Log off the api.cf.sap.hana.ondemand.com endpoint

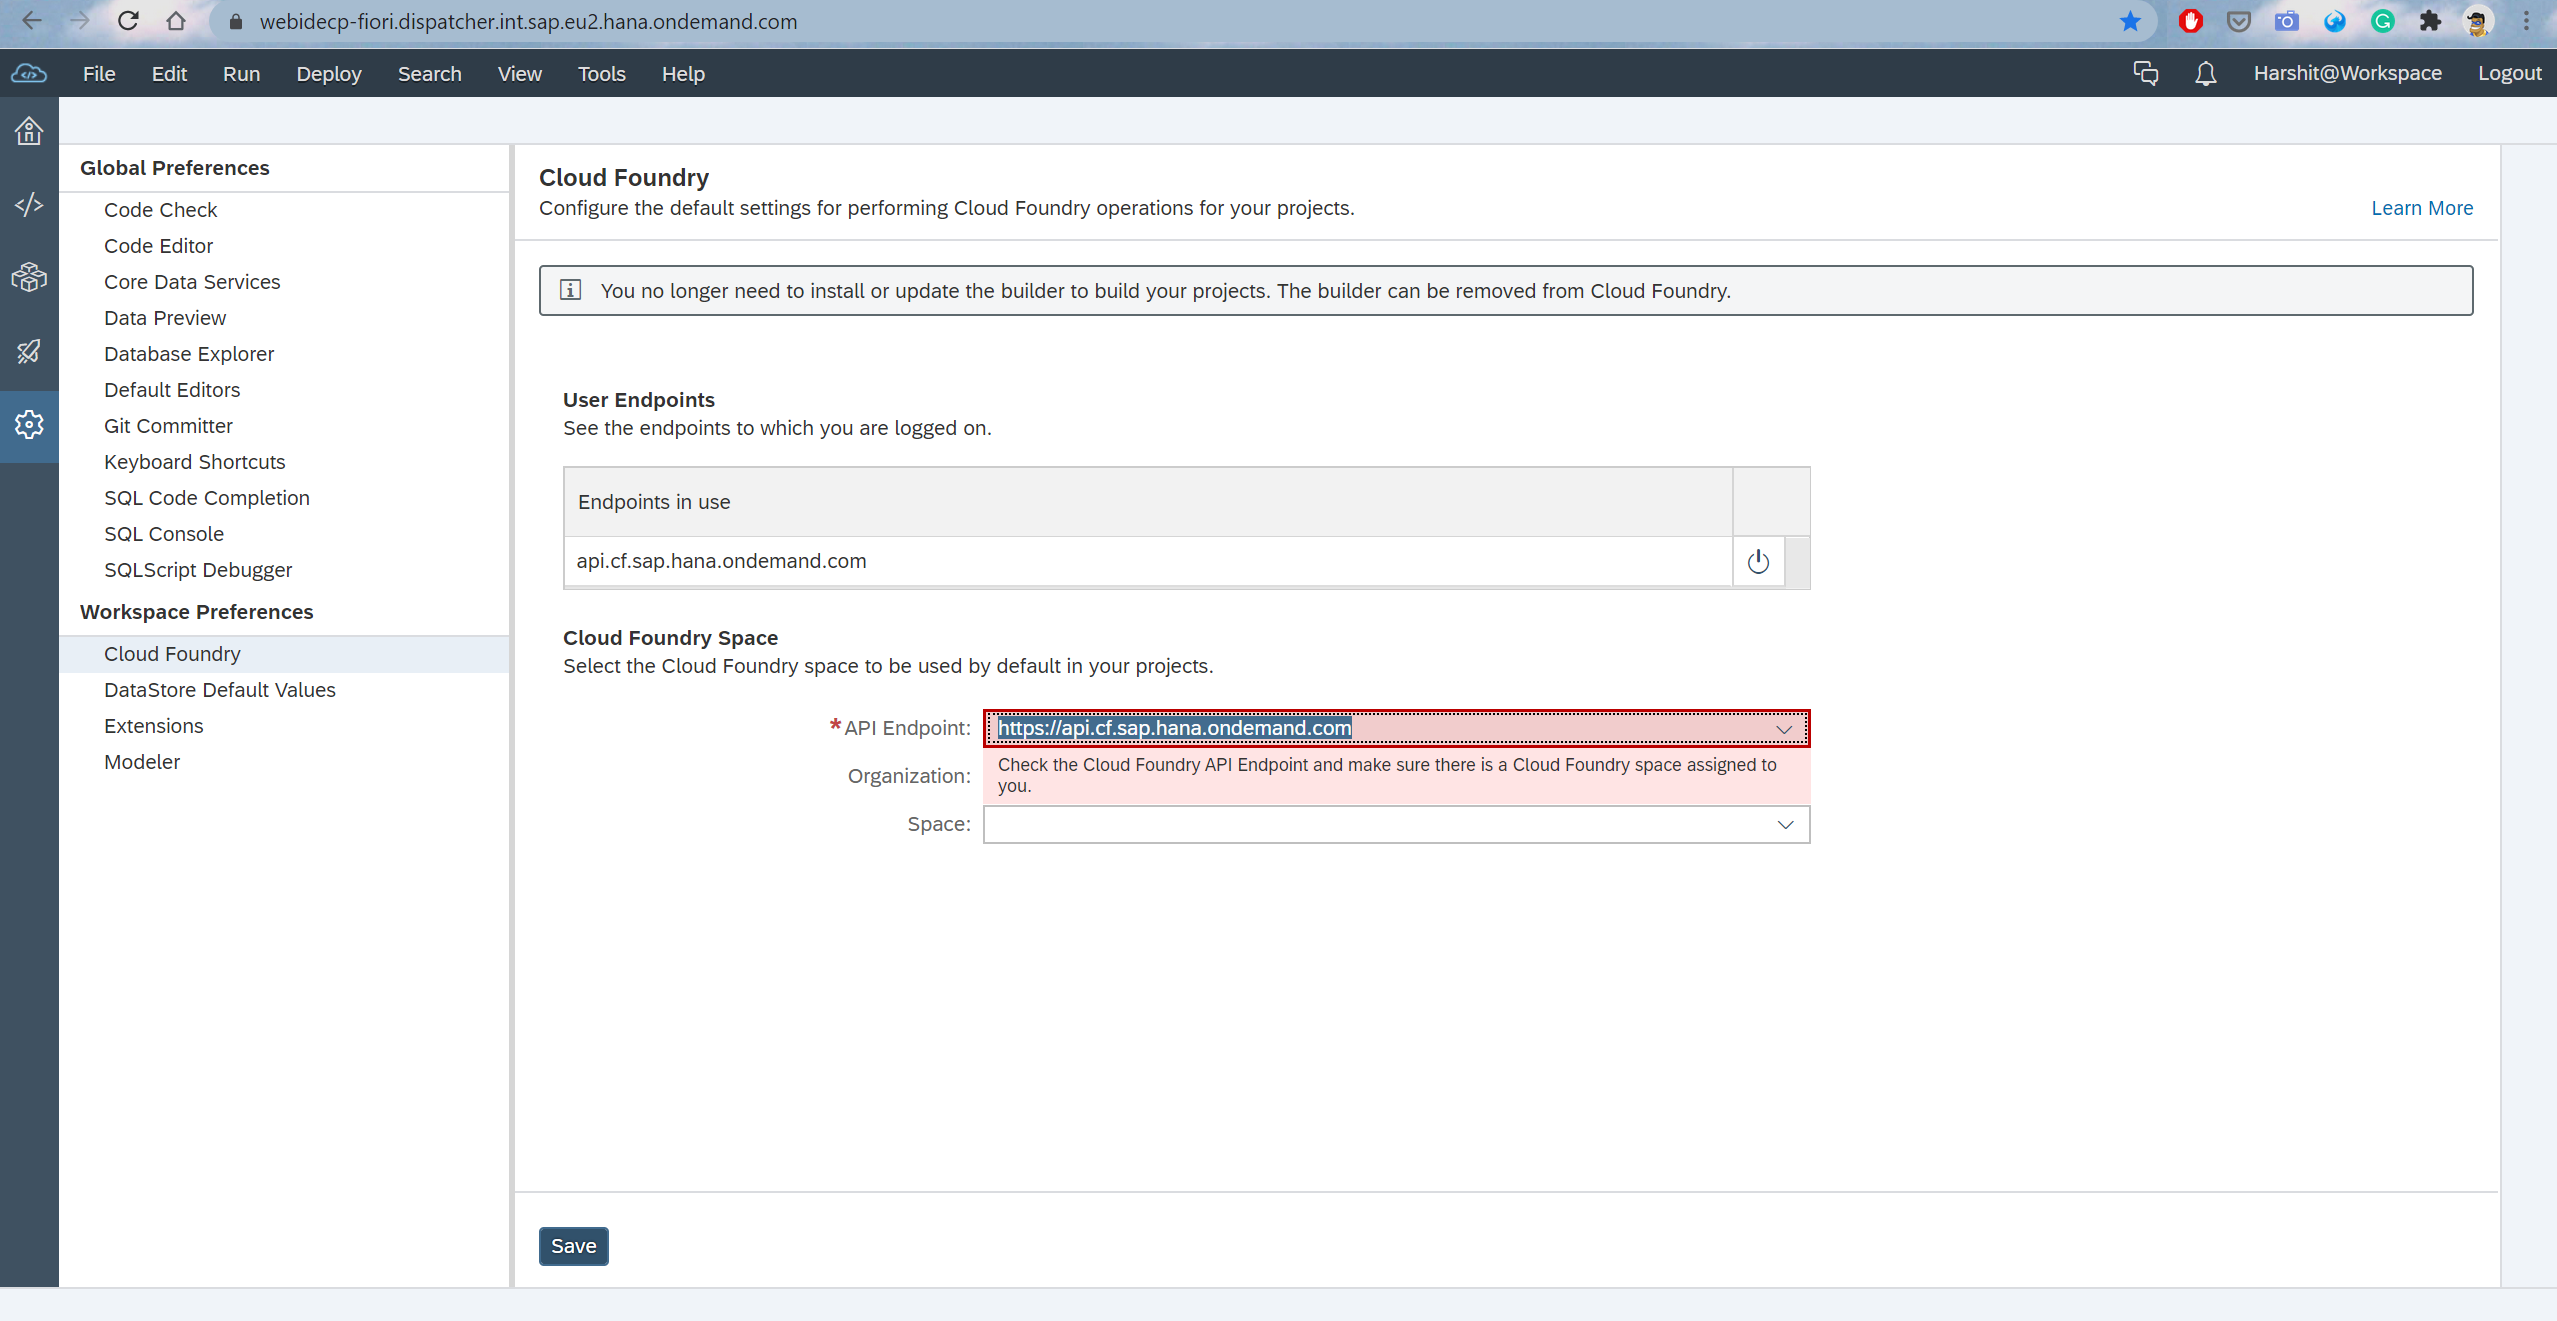coord(1757,561)
